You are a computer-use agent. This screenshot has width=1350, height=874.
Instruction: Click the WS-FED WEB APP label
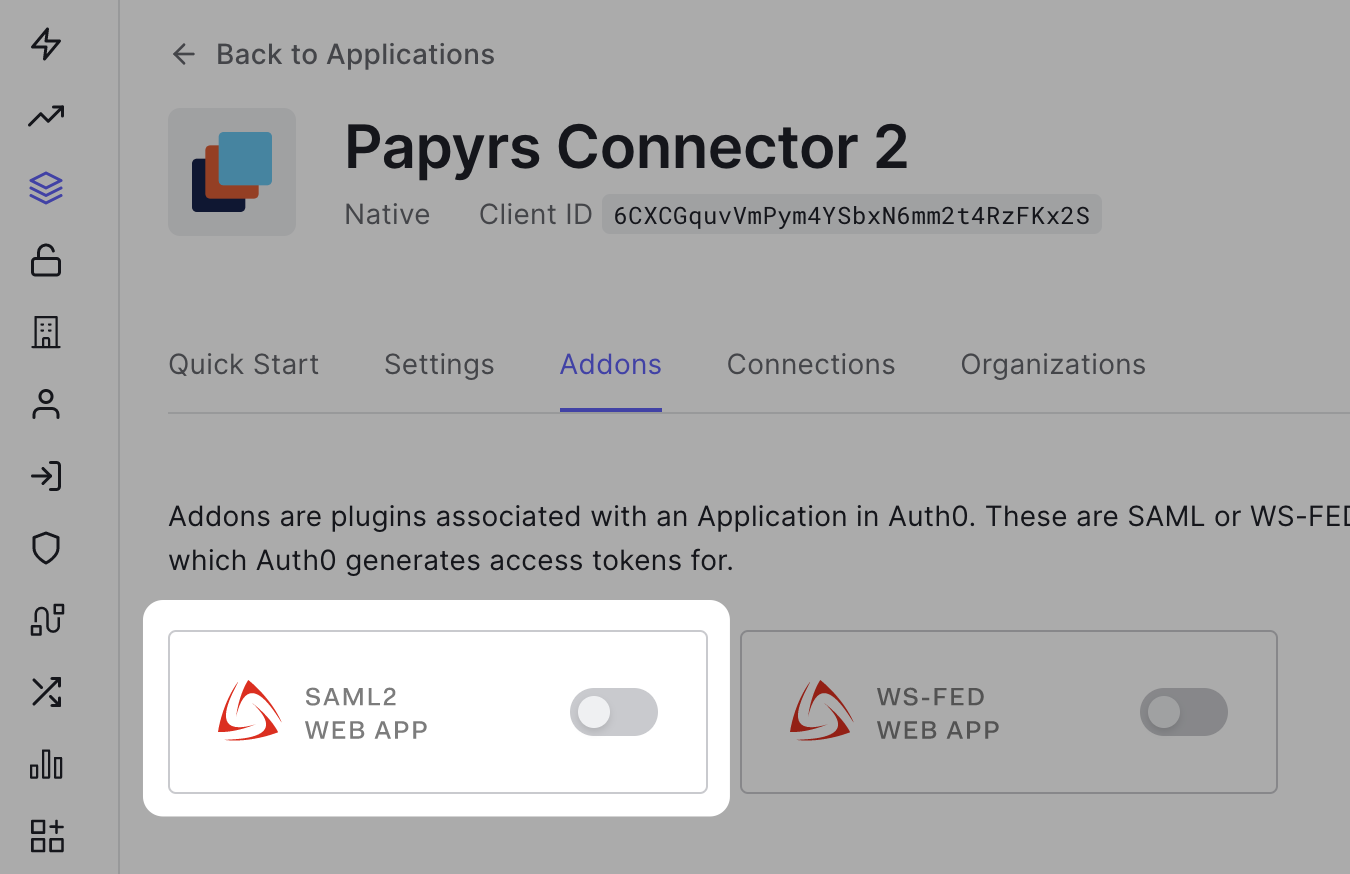point(938,713)
